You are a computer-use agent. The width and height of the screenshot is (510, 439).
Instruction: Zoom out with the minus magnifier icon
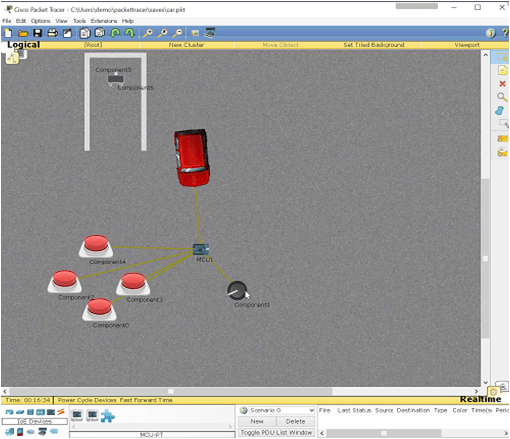point(178,33)
